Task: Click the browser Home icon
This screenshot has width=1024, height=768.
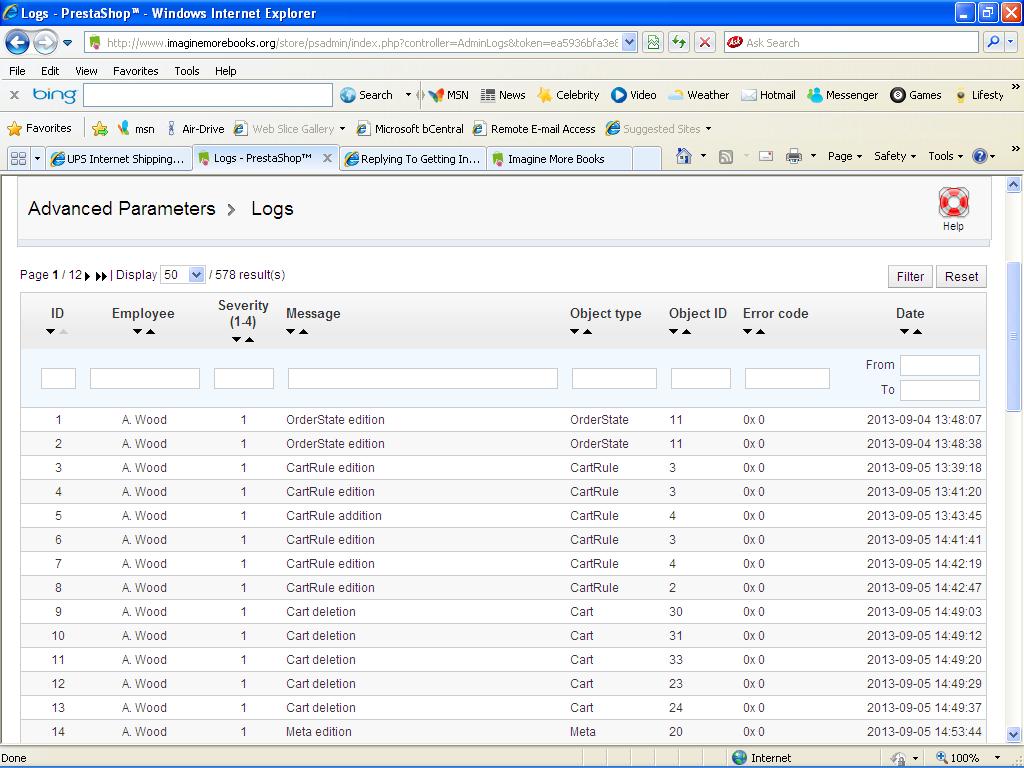Action: click(x=684, y=156)
